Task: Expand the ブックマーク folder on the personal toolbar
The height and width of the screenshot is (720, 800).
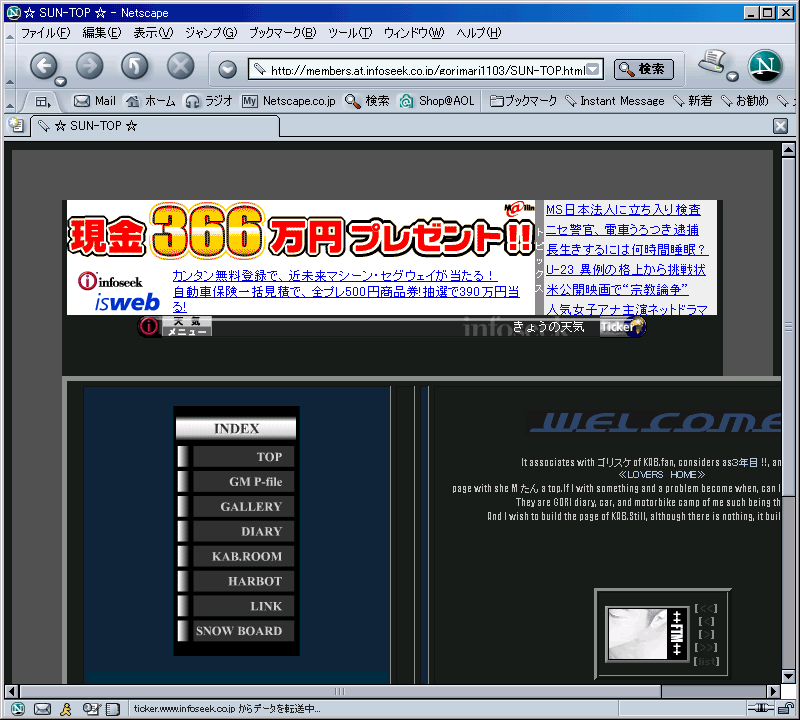Action: click(x=523, y=101)
